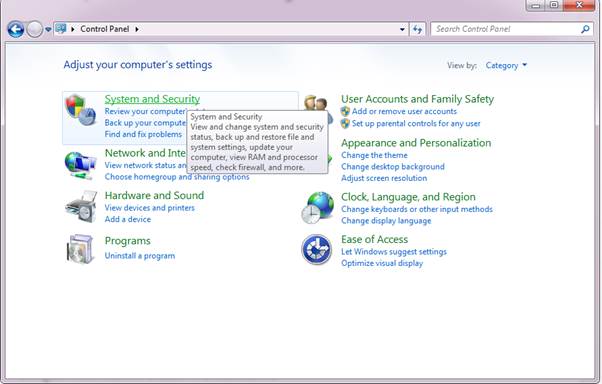Click the Control Panel icon in address bar
The height and width of the screenshot is (384, 602).
click(x=61, y=29)
